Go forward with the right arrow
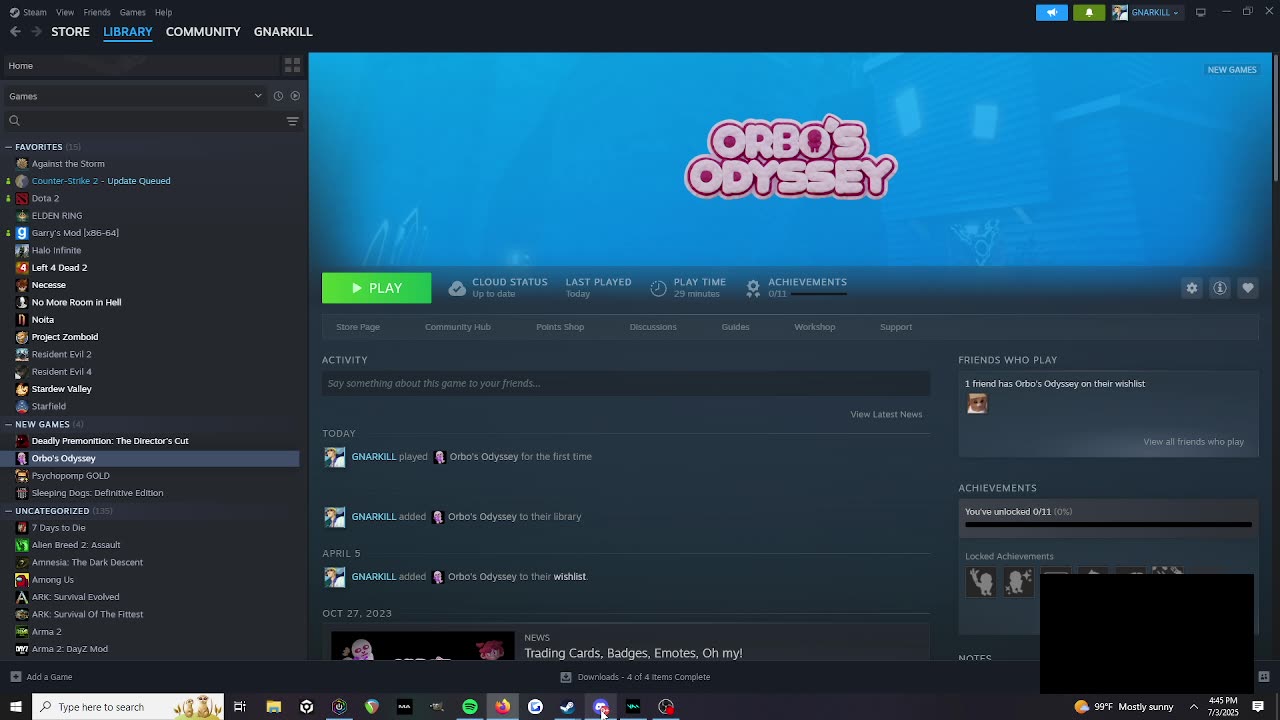The width and height of the screenshot is (1280, 720). (37, 32)
